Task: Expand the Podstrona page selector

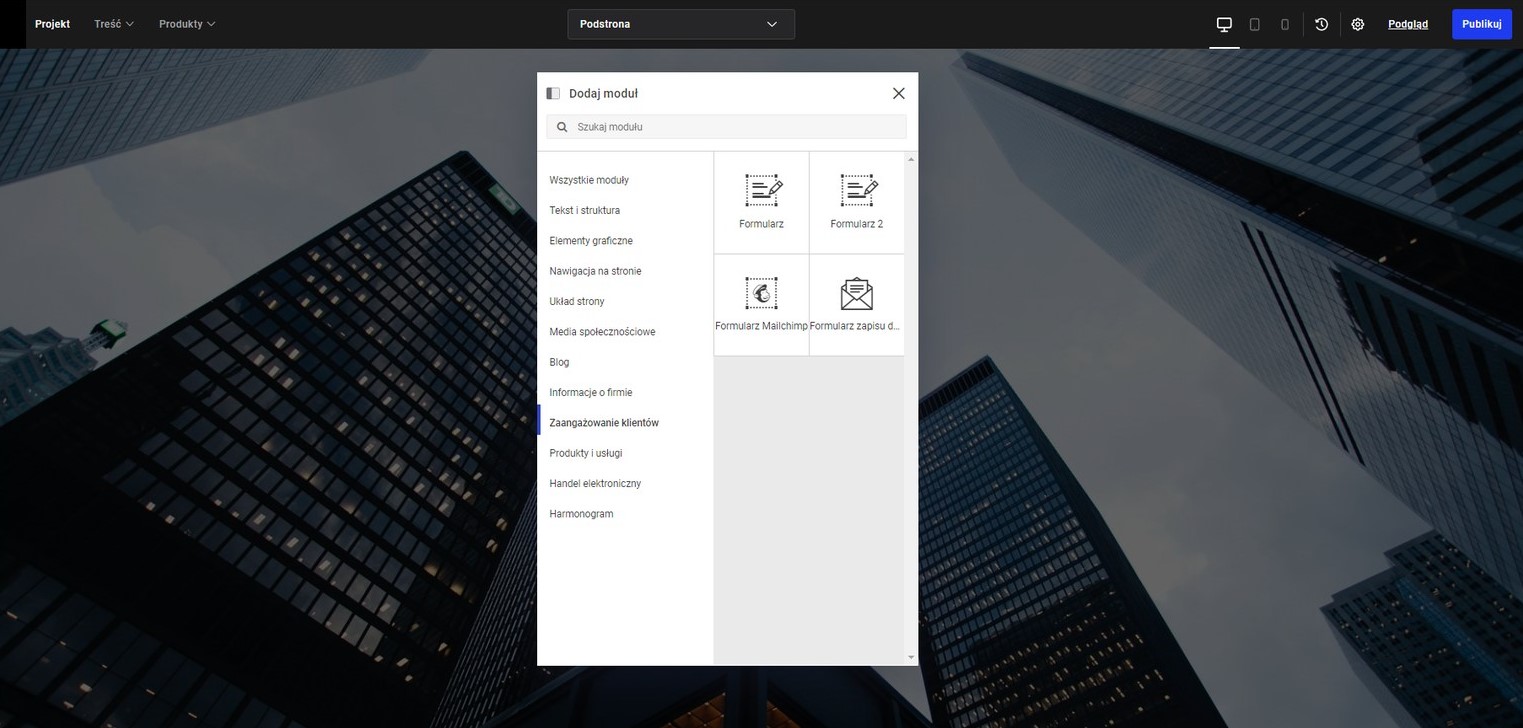Action: (681, 24)
